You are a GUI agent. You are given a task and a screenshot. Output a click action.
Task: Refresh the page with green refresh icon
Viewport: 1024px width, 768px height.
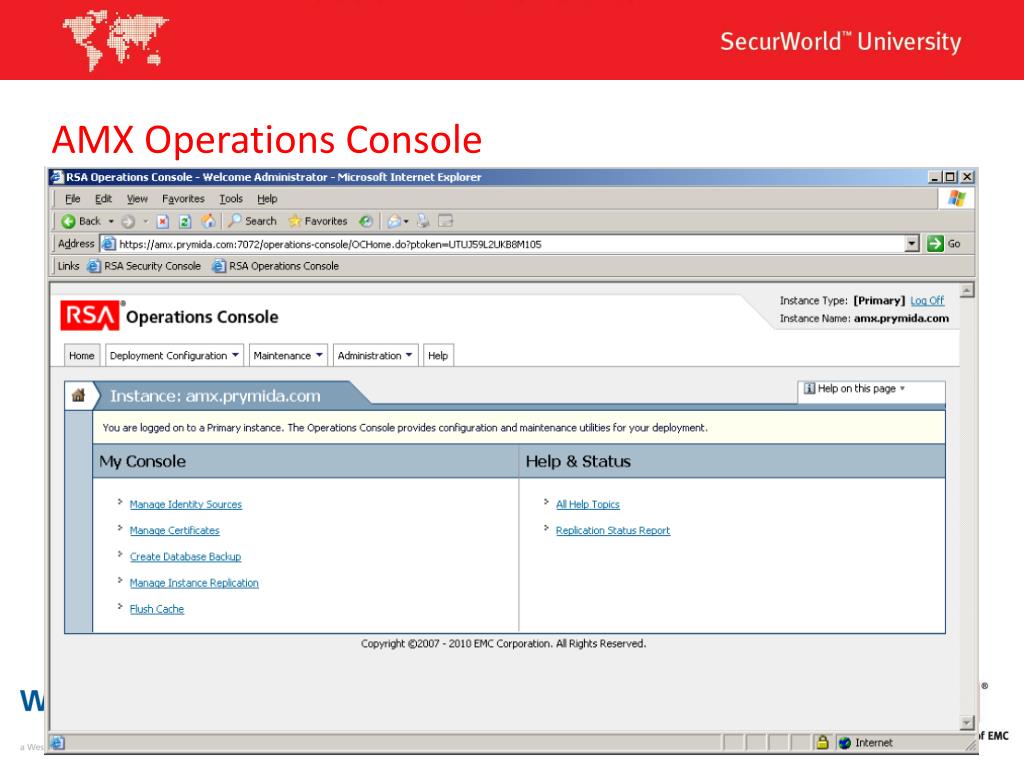point(185,221)
